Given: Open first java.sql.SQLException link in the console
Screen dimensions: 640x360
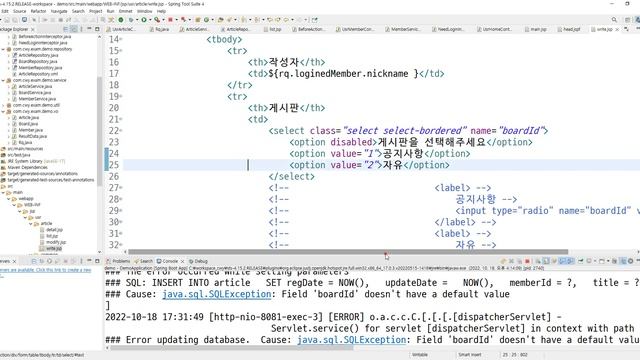Looking at the screenshot, I should tap(216, 294).
